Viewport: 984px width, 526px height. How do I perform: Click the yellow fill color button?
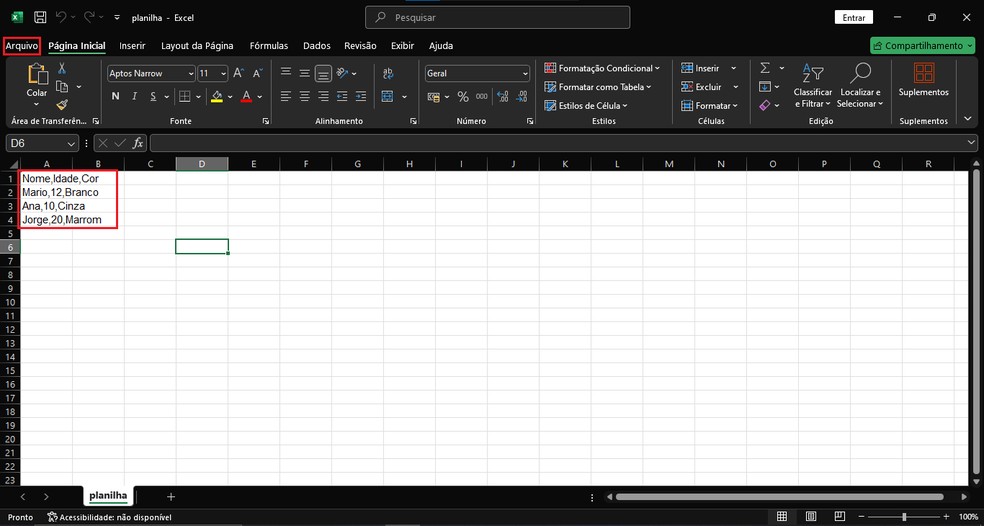coord(217,97)
